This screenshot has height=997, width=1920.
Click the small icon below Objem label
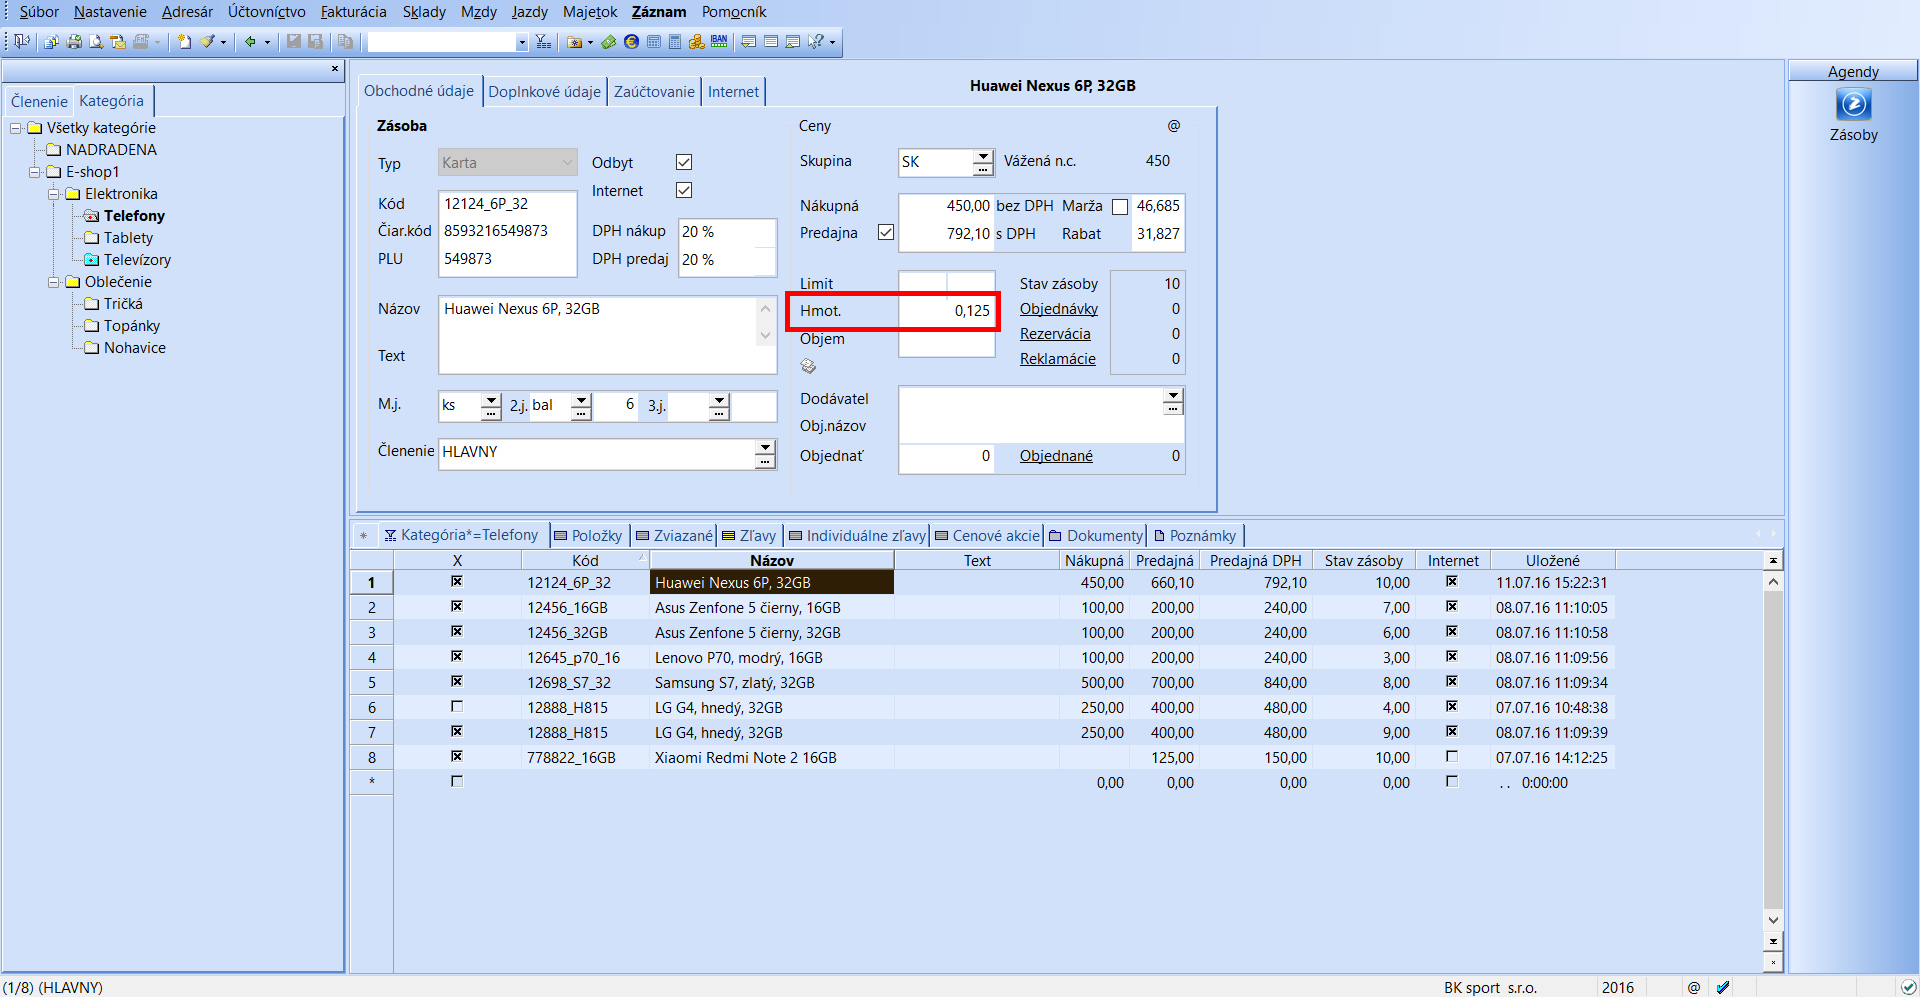coord(808,366)
